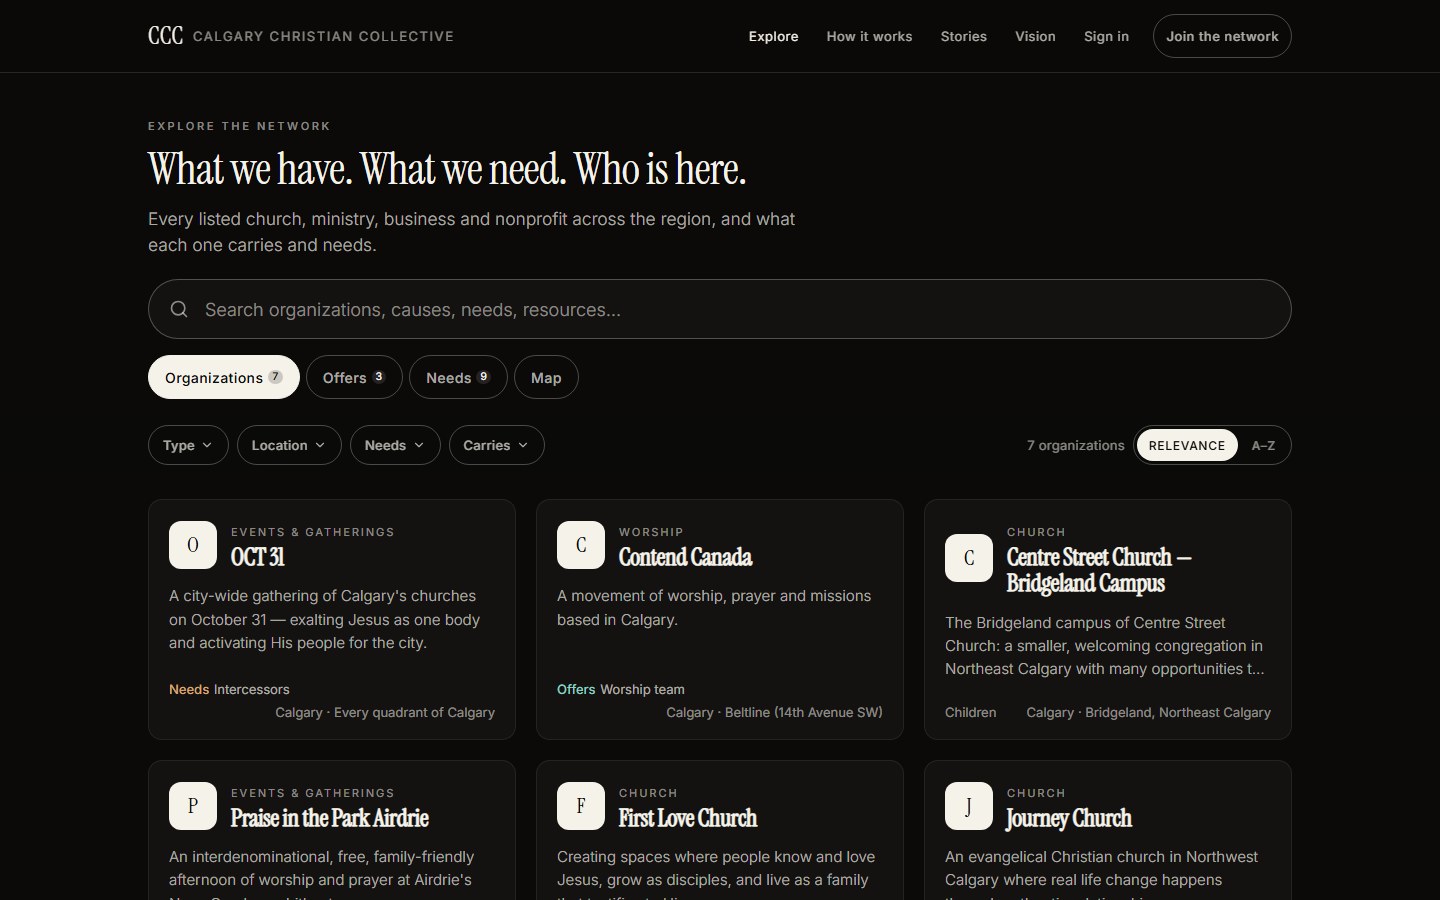Open the Journey Church J avatar
This screenshot has height=900, width=1440.
(969, 806)
